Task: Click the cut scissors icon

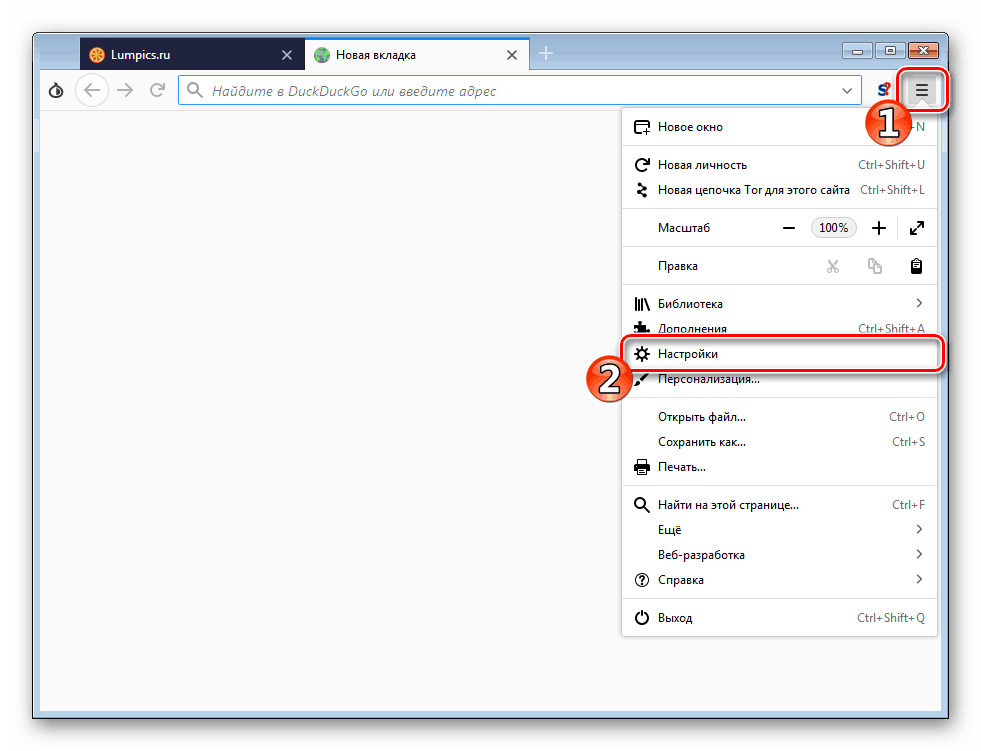Action: point(832,266)
